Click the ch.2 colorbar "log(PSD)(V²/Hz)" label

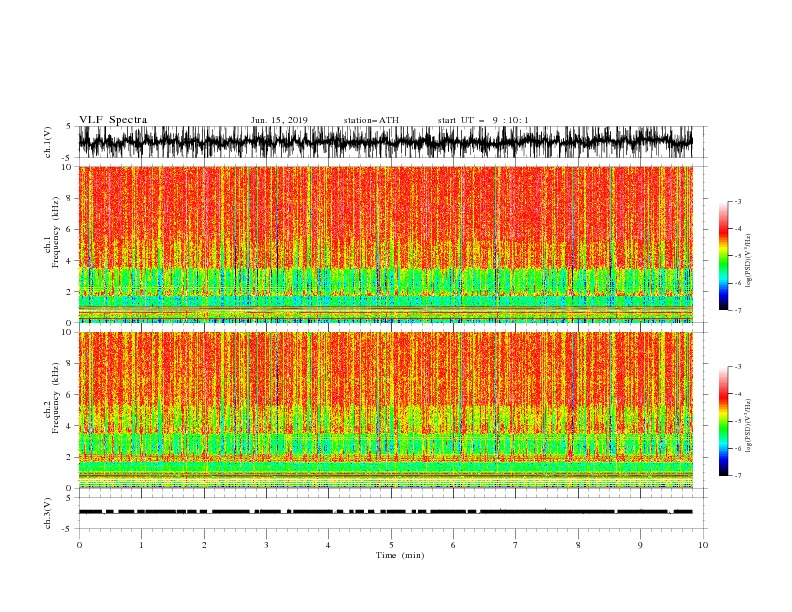tap(749, 426)
